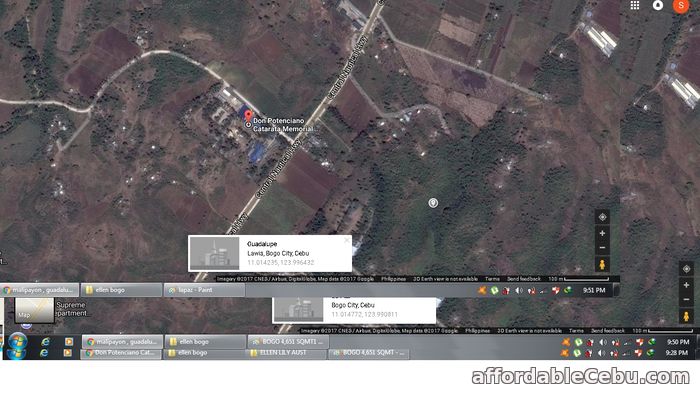Click the grey circular map marker
This screenshot has width=700, height=394.
[433, 203]
